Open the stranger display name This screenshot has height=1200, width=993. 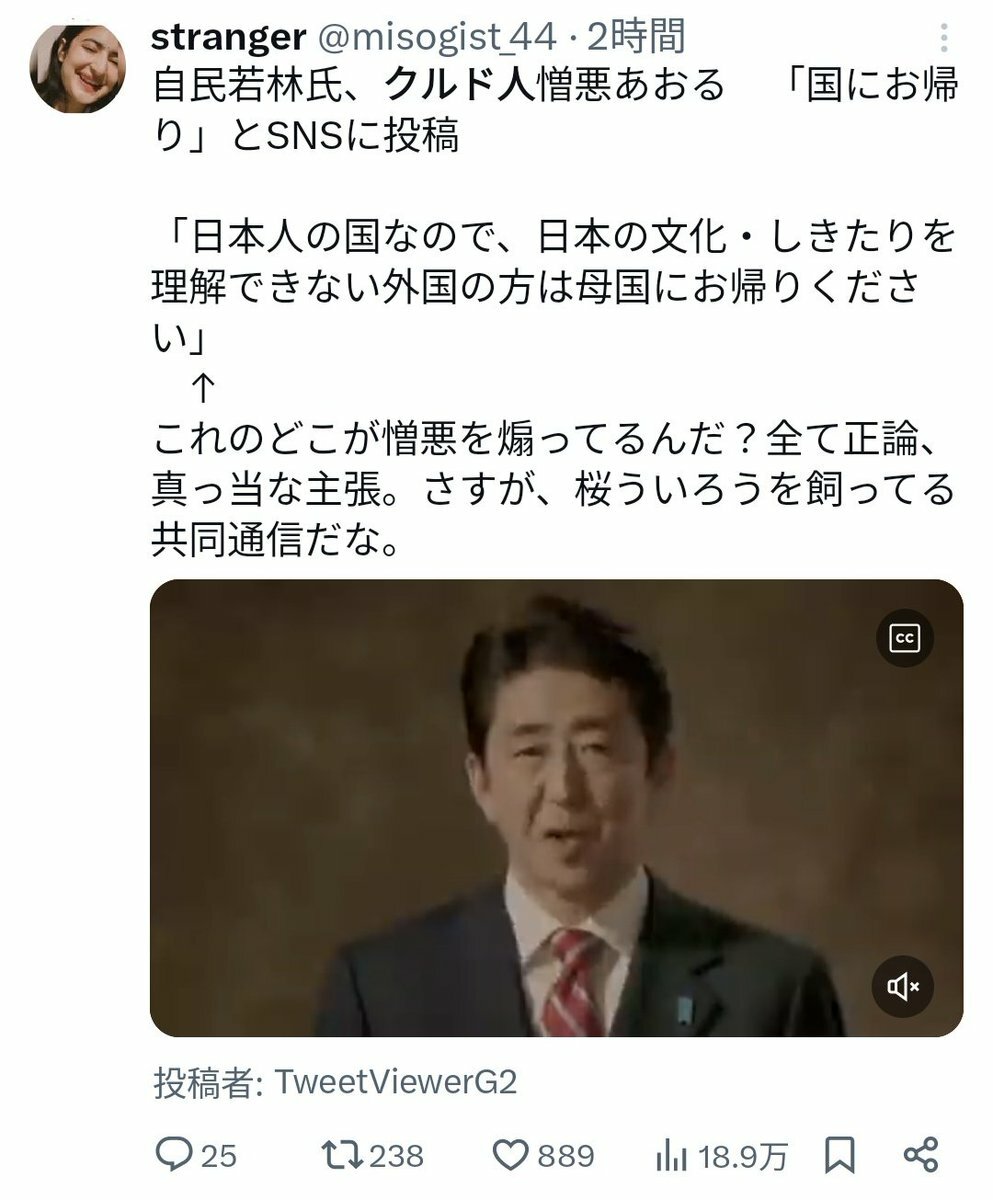(229, 37)
